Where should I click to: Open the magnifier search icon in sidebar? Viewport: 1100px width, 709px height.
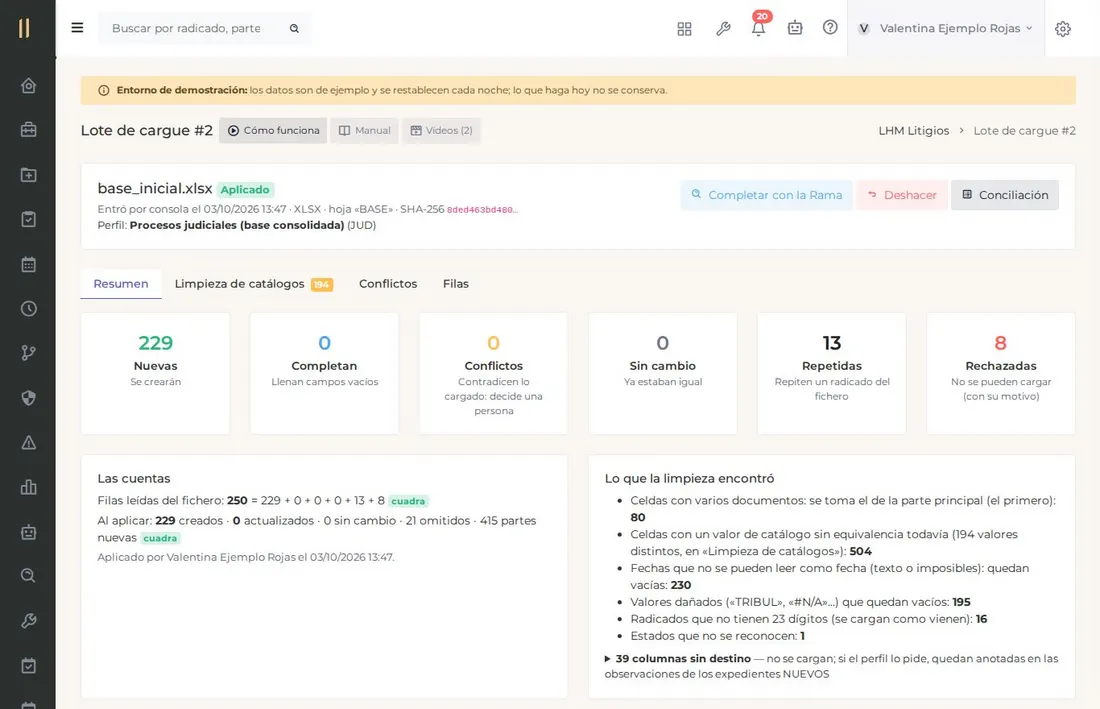(x=28, y=576)
